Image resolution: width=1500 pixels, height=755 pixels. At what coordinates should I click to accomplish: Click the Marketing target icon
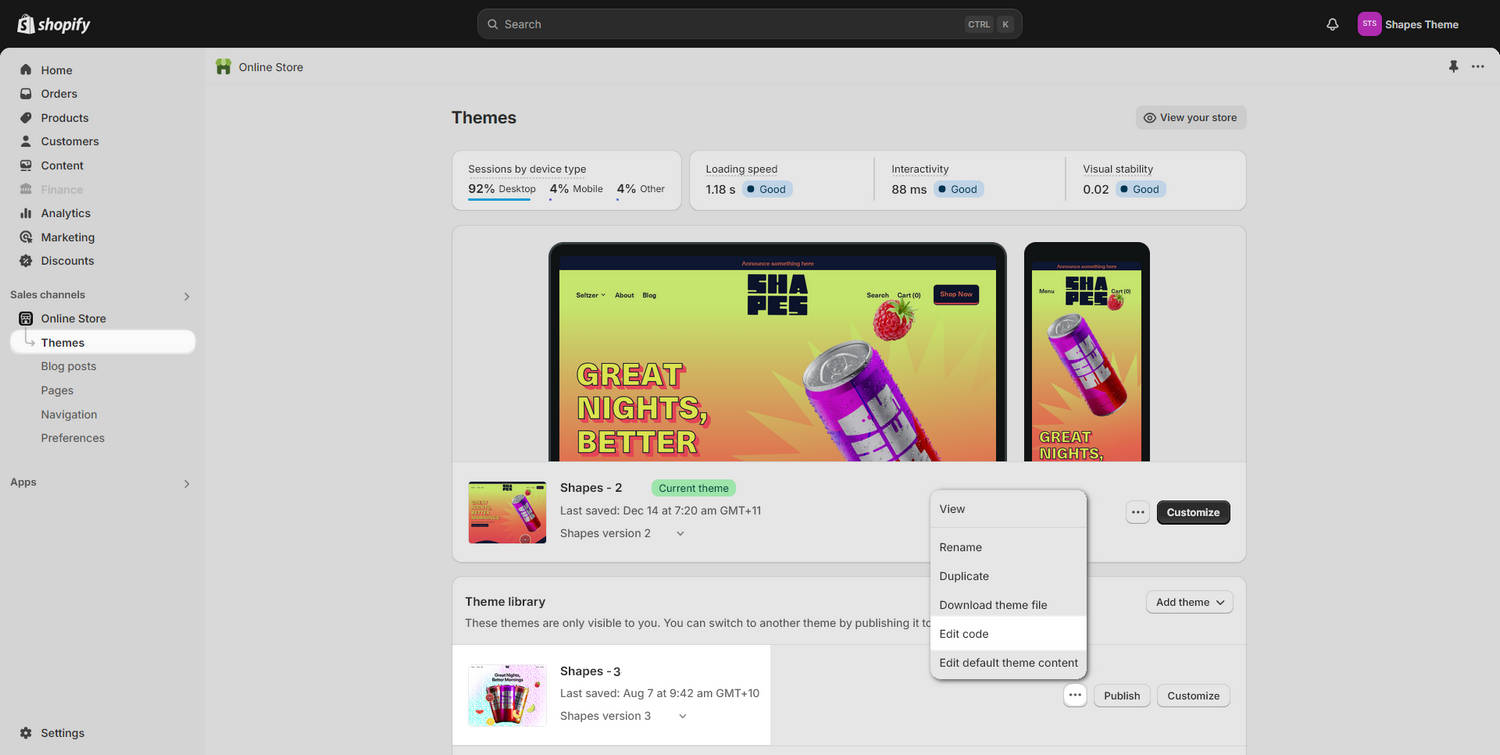point(26,237)
